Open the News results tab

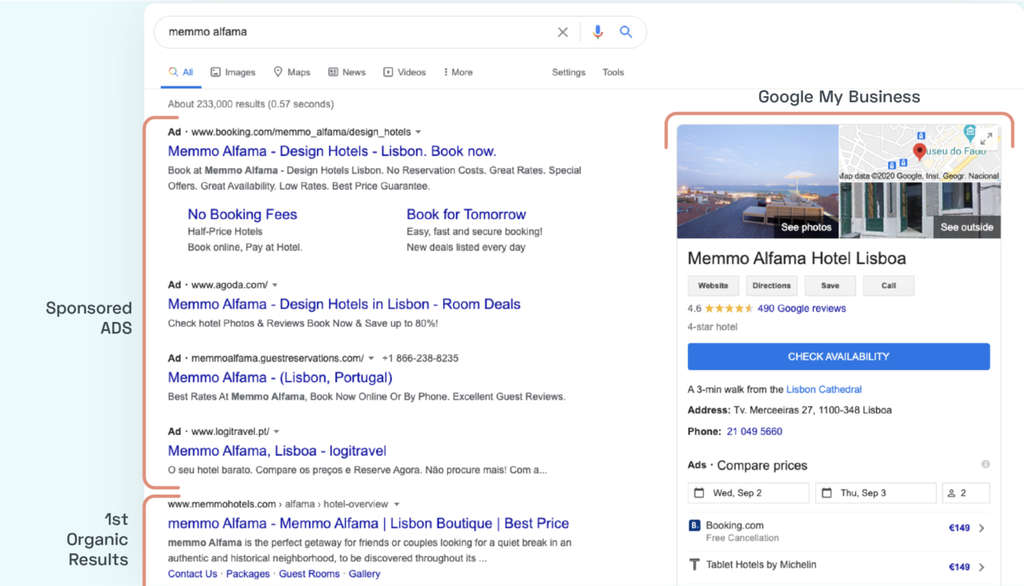[x=347, y=72]
